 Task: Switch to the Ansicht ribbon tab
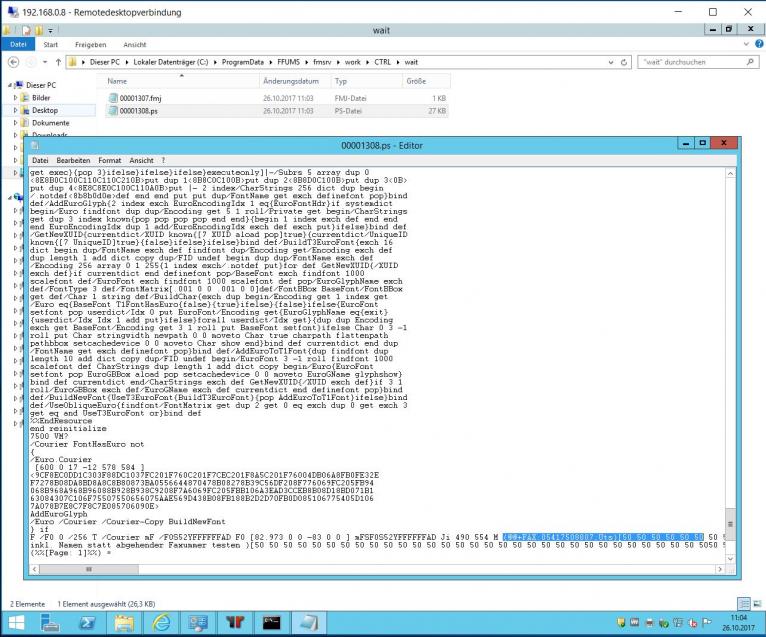point(134,45)
